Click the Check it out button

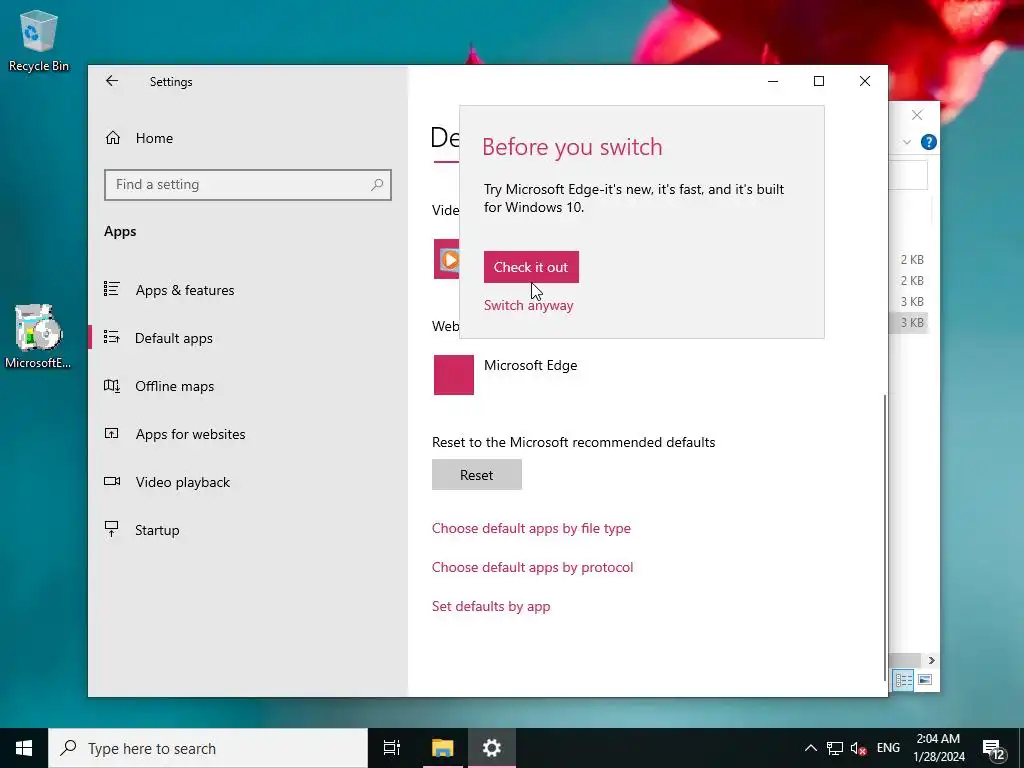pos(531,267)
